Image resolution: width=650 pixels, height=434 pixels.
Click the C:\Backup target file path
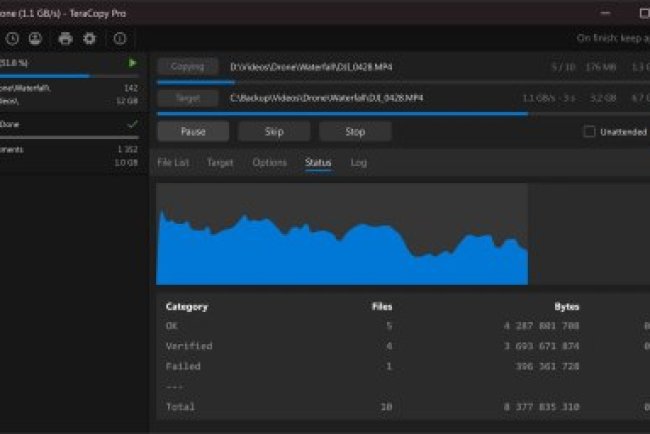[x=327, y=98]
